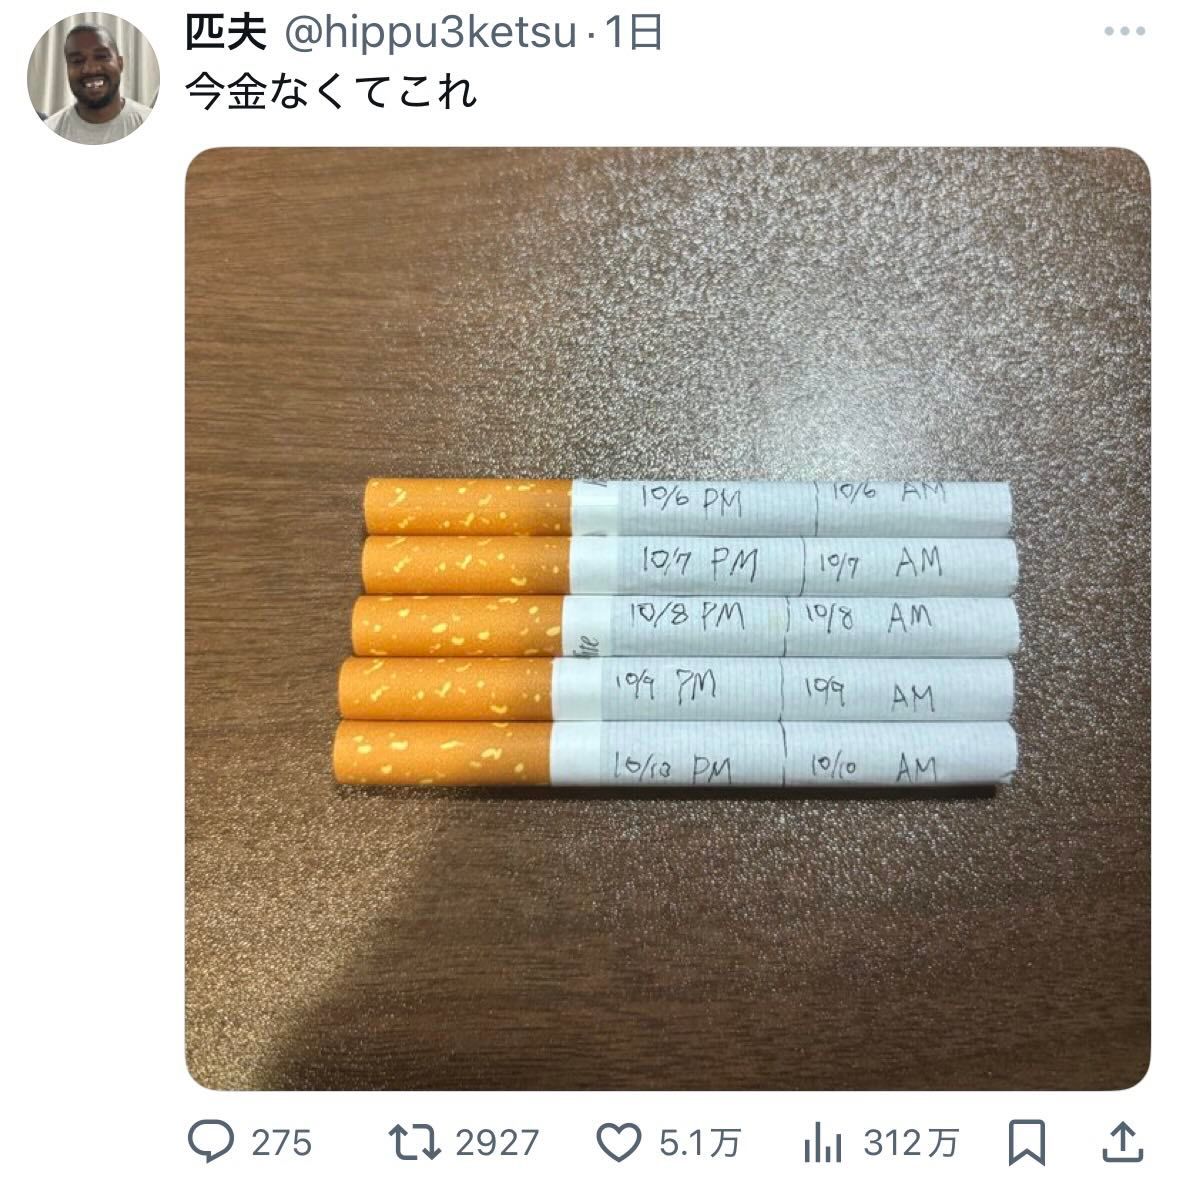Open the three-dot more options menu
The image size is (1179, 1196).
pos(1124,31)
